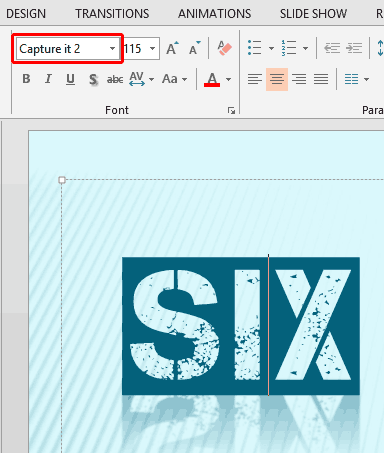The height and width of the screenshot is (453, 384).
Task: Expand the Bullets dropdown arrow
Action: (x=271, y=49)
